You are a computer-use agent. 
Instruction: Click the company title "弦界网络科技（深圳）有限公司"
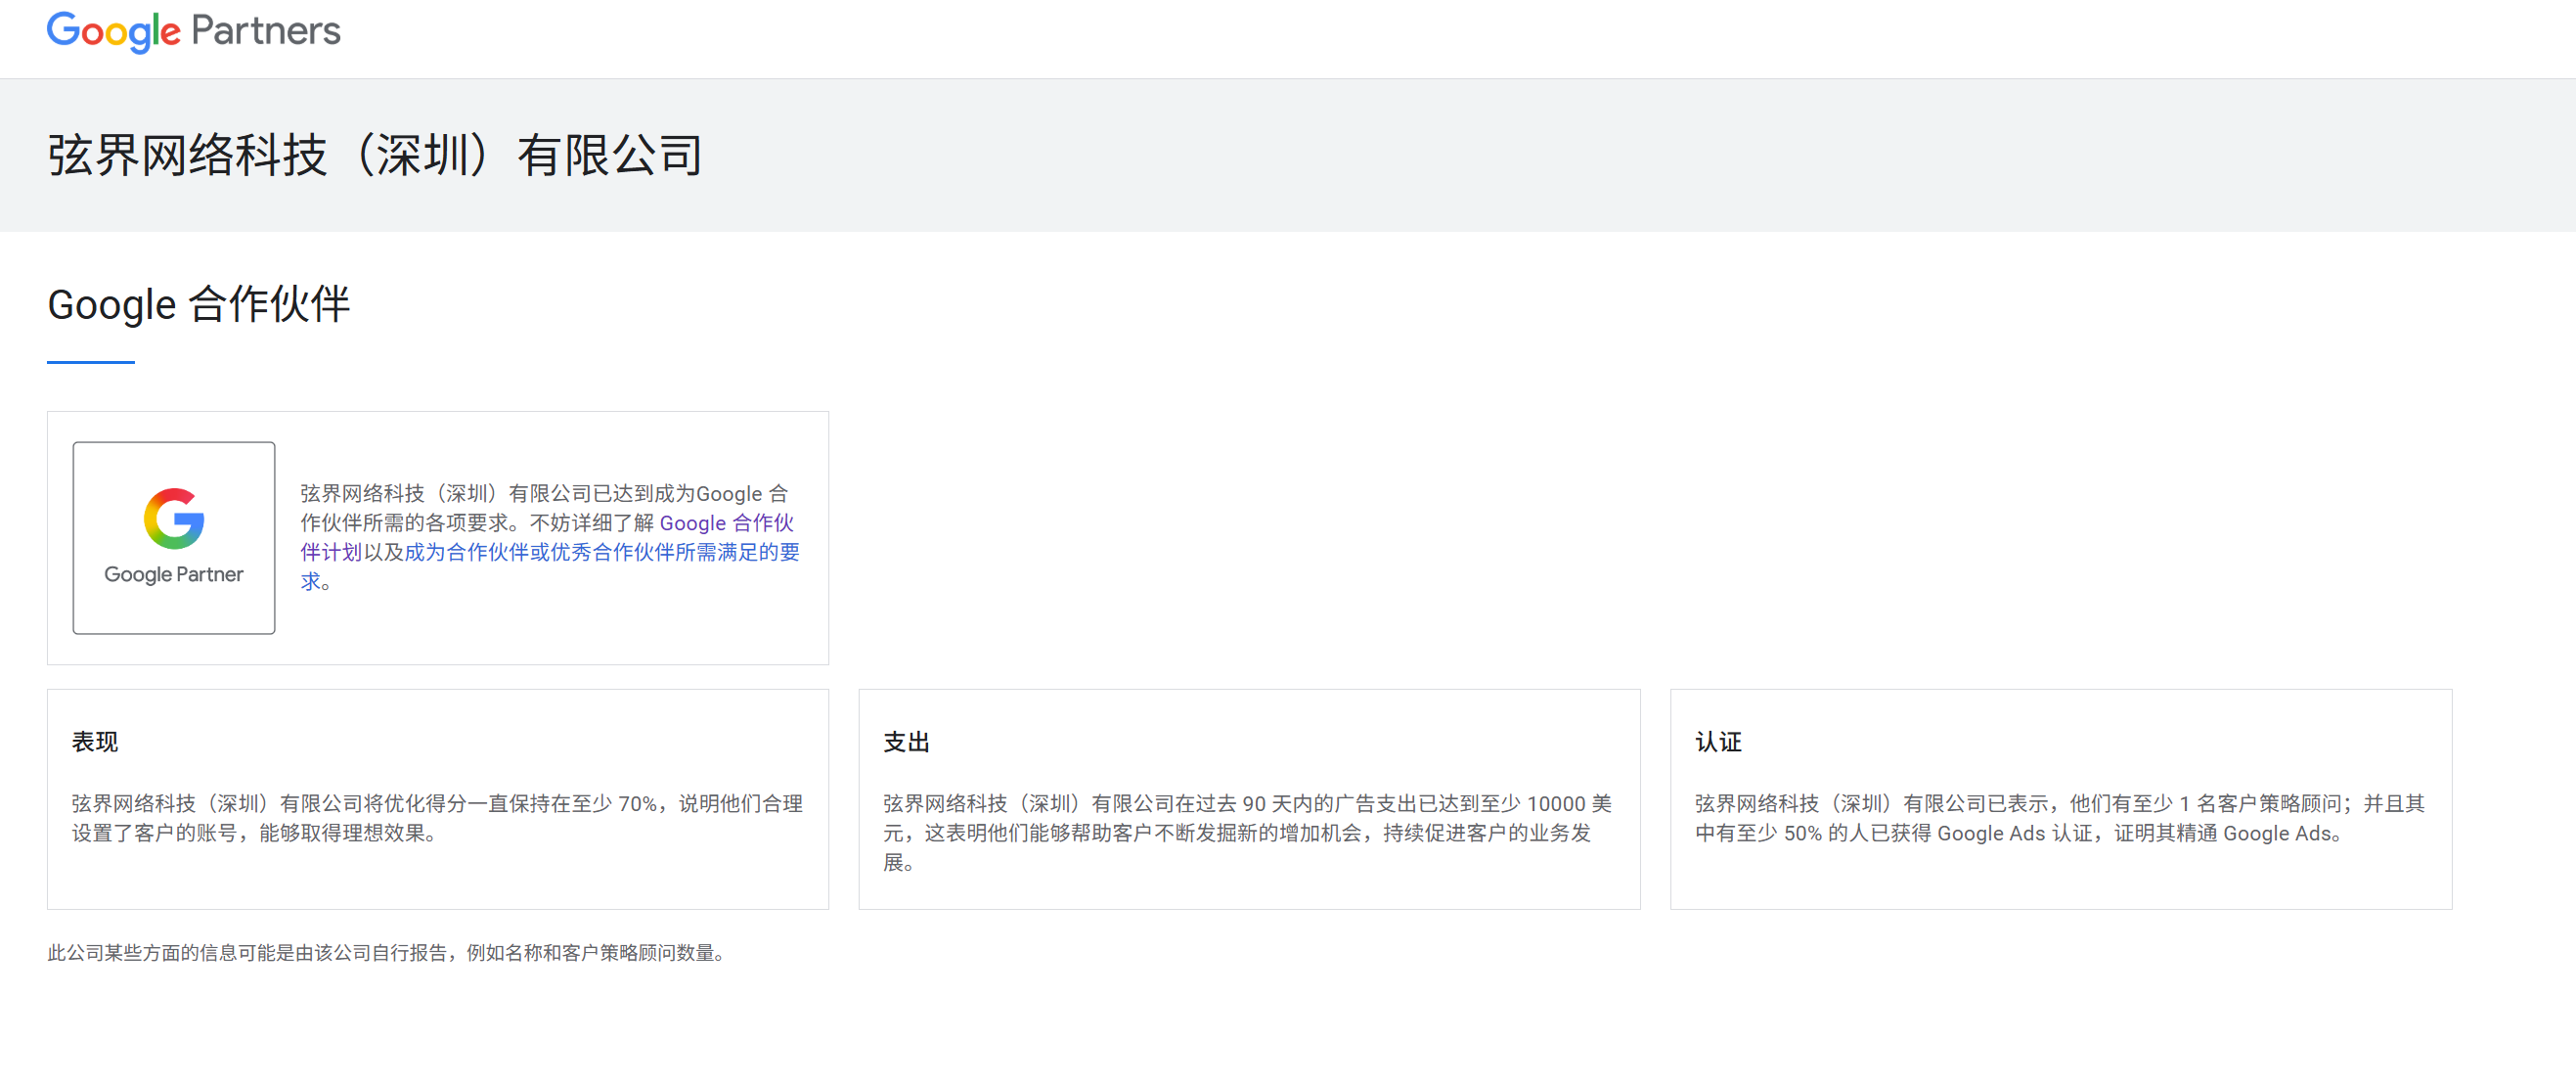[x=375, y=156]
